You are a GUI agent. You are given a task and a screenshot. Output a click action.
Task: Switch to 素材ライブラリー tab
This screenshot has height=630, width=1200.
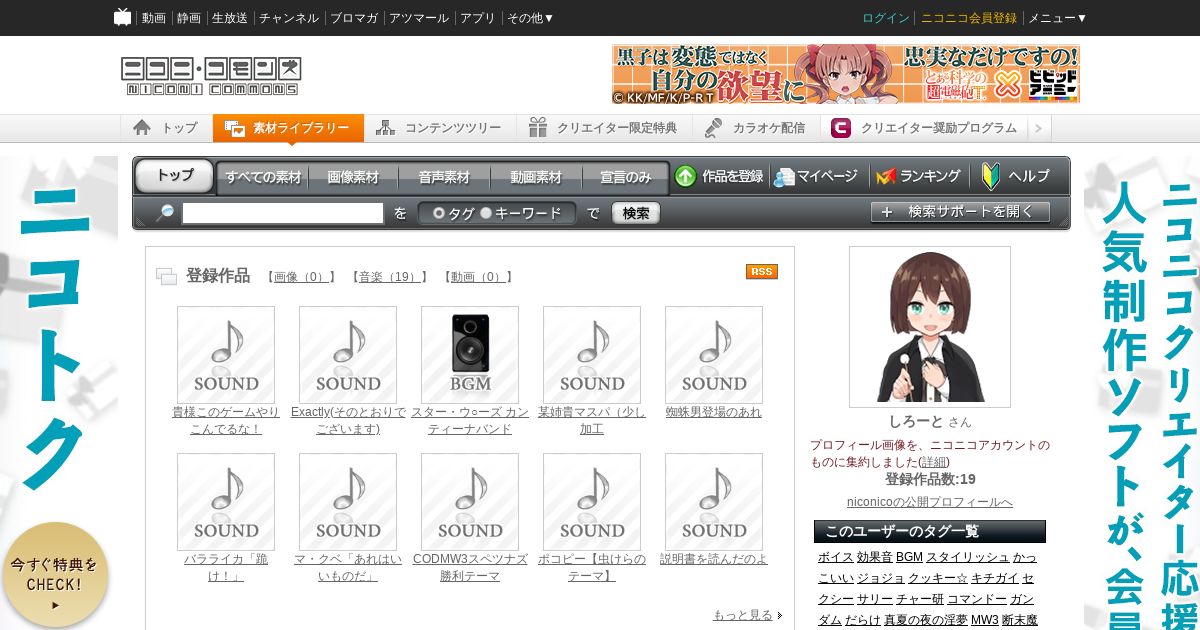pos(288,128)
